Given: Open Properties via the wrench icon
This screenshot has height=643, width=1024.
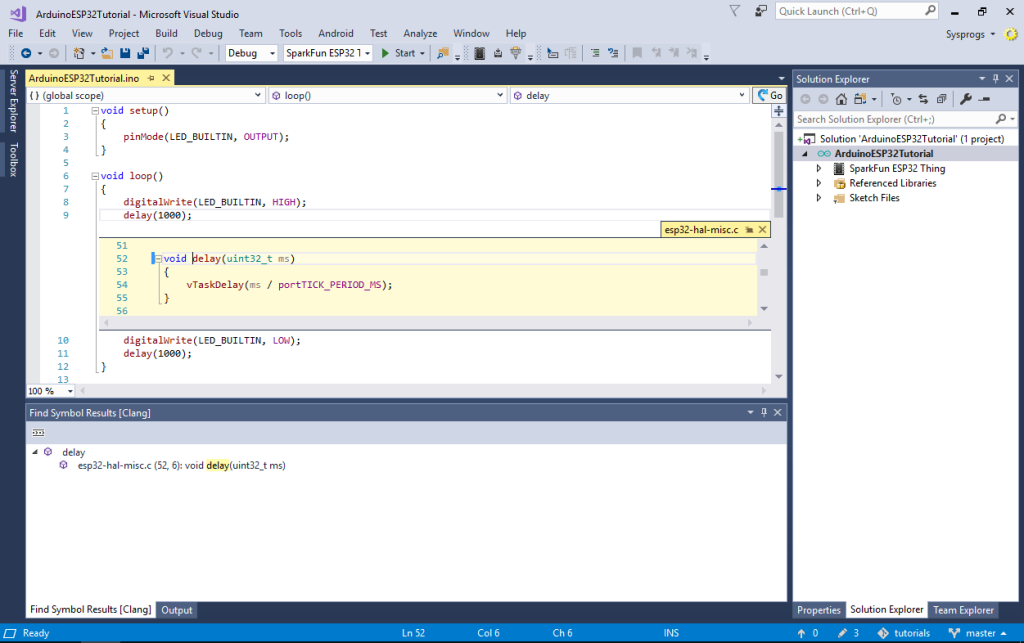Looking at the screenshot, I should [966, 99].
